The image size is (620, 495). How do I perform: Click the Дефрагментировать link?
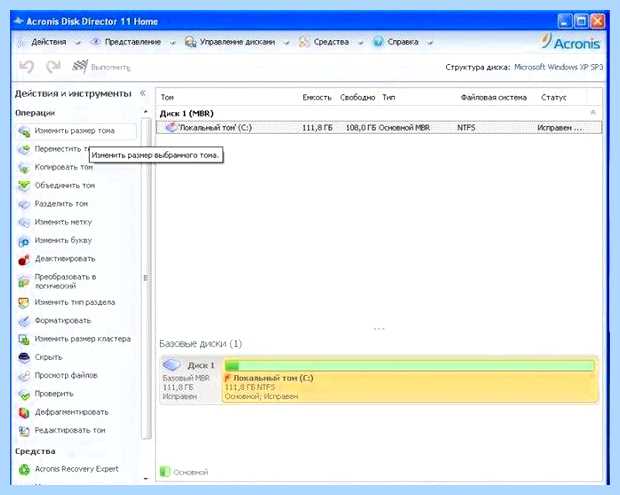coord(72,412)
